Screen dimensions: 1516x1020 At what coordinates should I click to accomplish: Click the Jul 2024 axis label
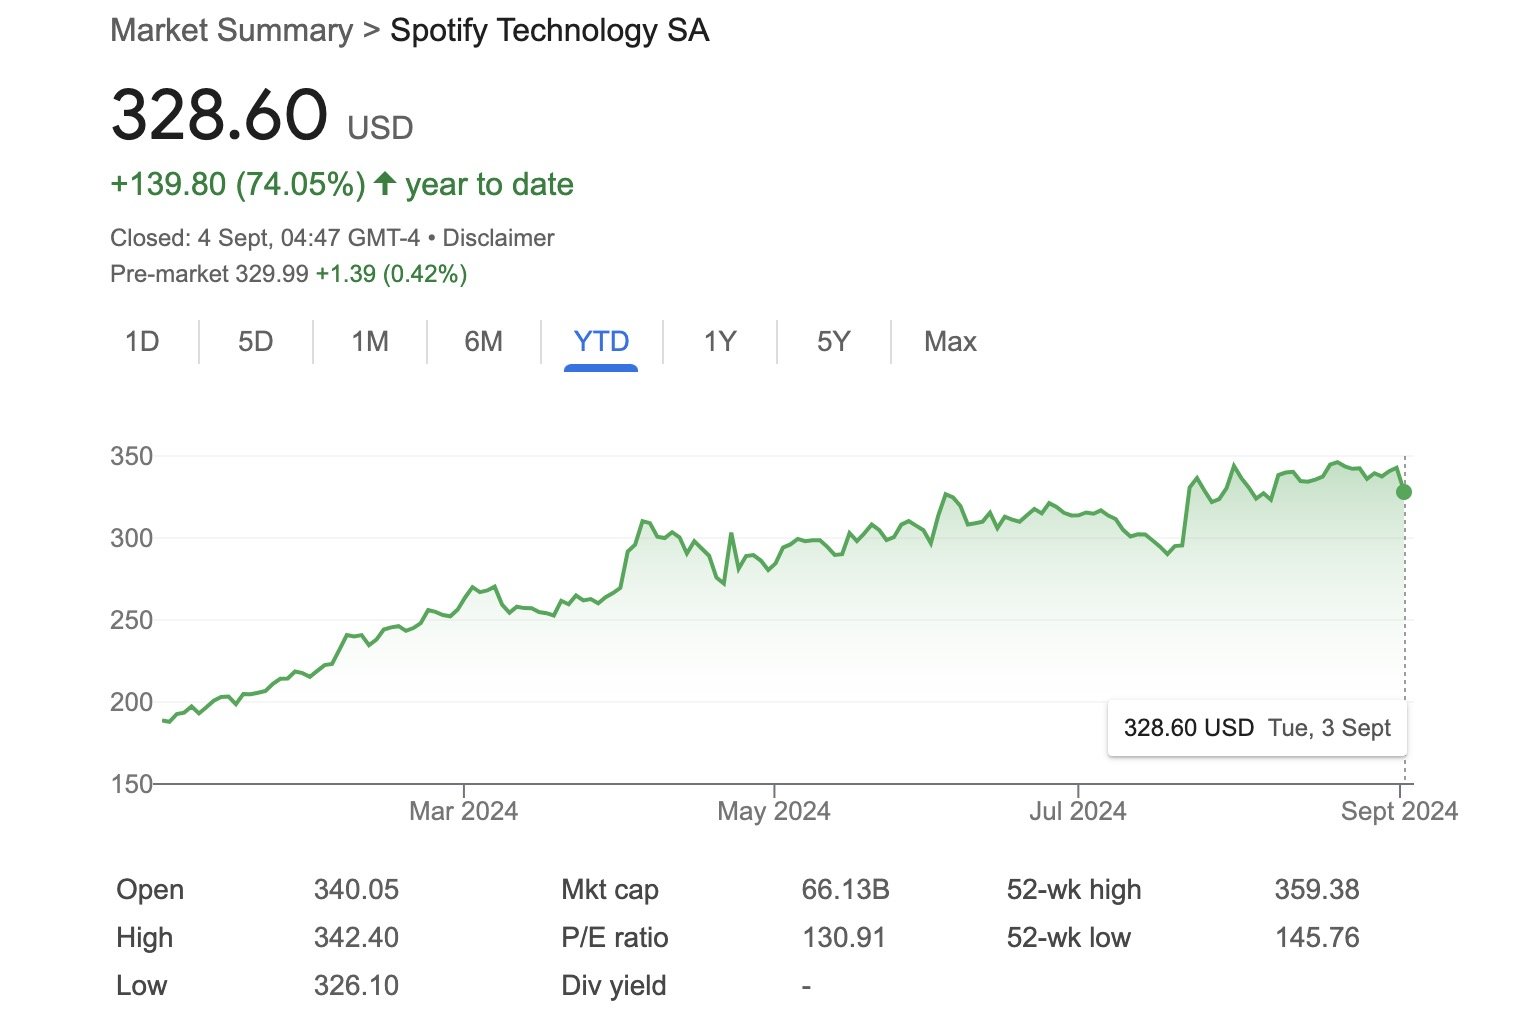[x=1077, y=811]
